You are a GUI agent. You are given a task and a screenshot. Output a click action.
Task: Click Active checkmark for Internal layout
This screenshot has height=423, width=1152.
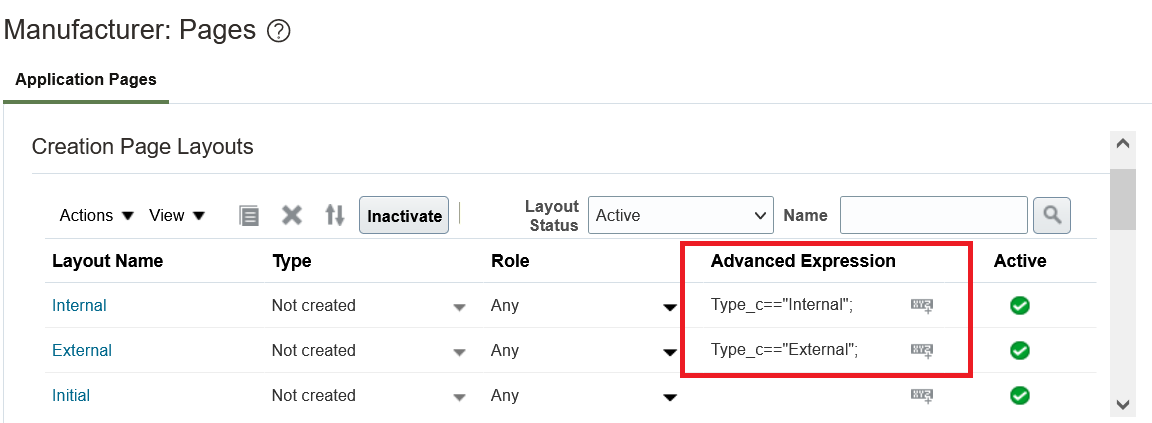(x=1019, y=305)
